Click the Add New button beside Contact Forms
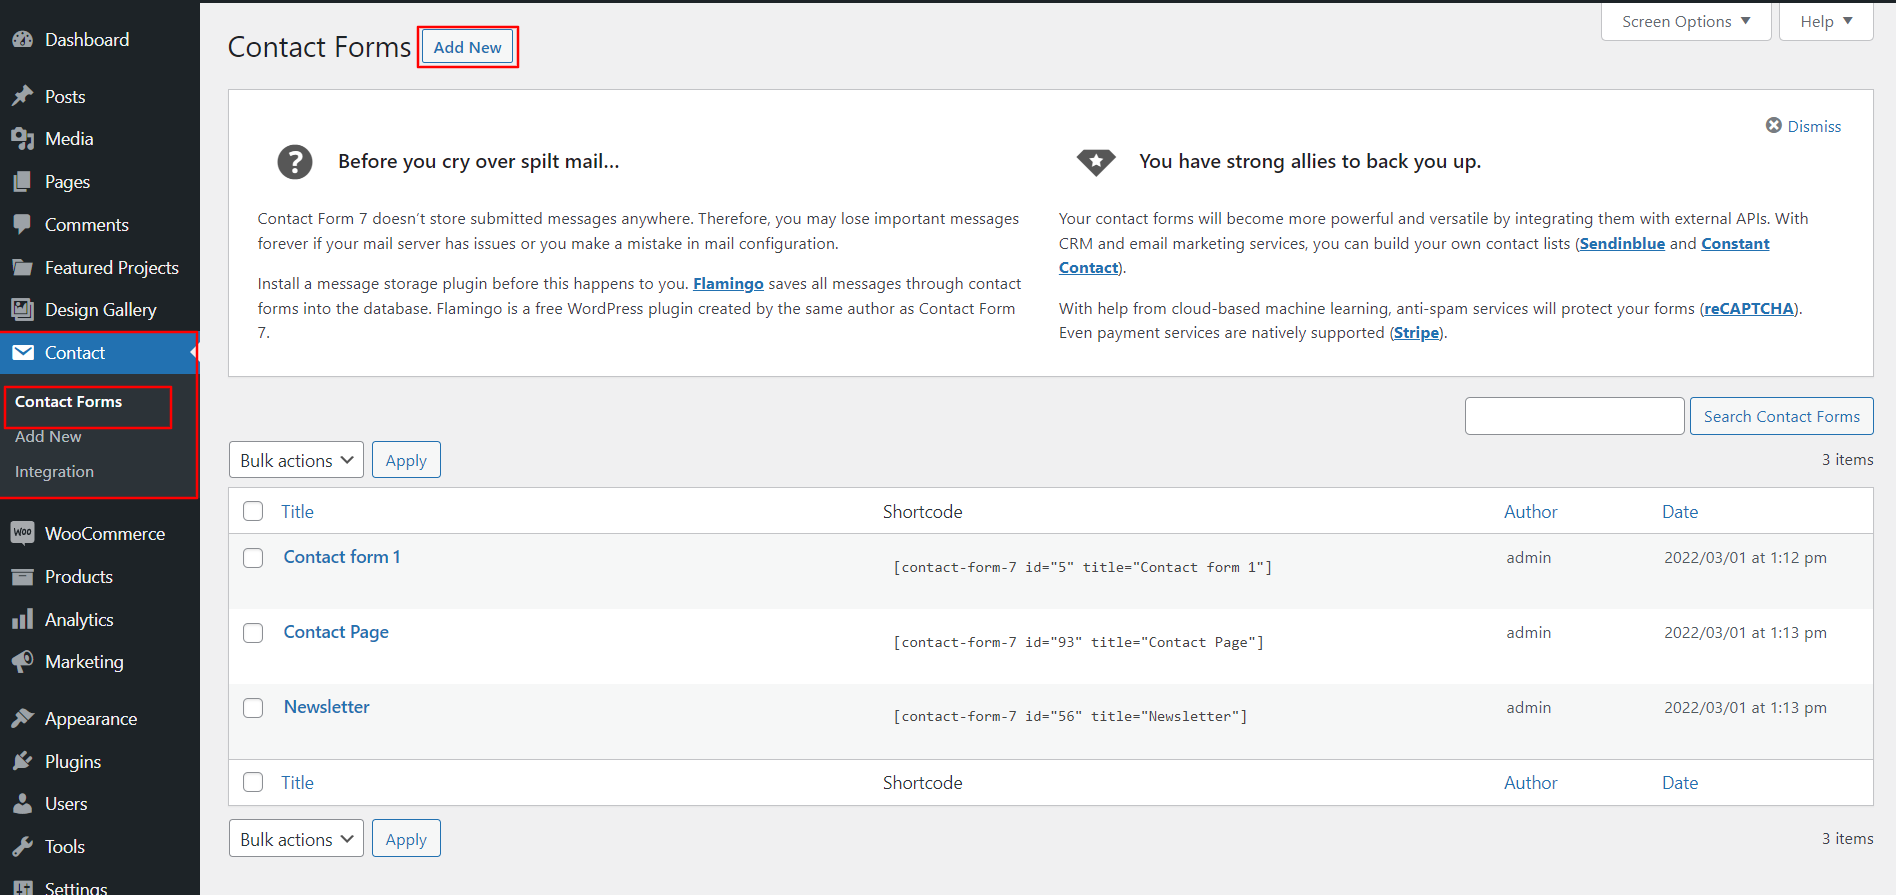This screenshot has width=1896, height=895. tap(467, 47)
